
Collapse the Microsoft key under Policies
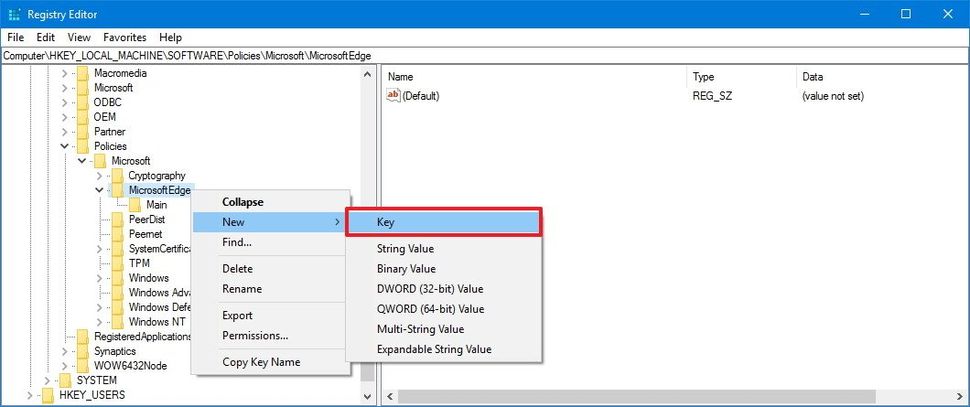point(82,161)
